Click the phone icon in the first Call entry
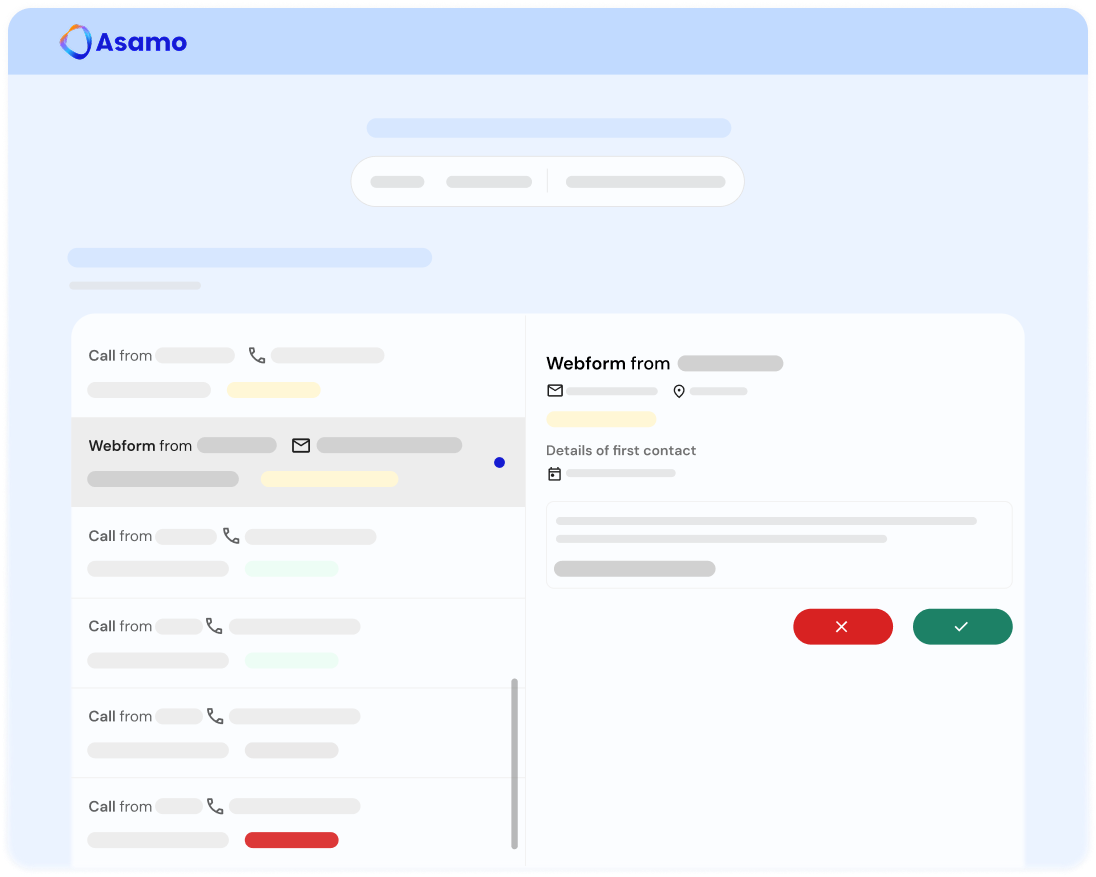1096x877 pixels. (256, 355)
